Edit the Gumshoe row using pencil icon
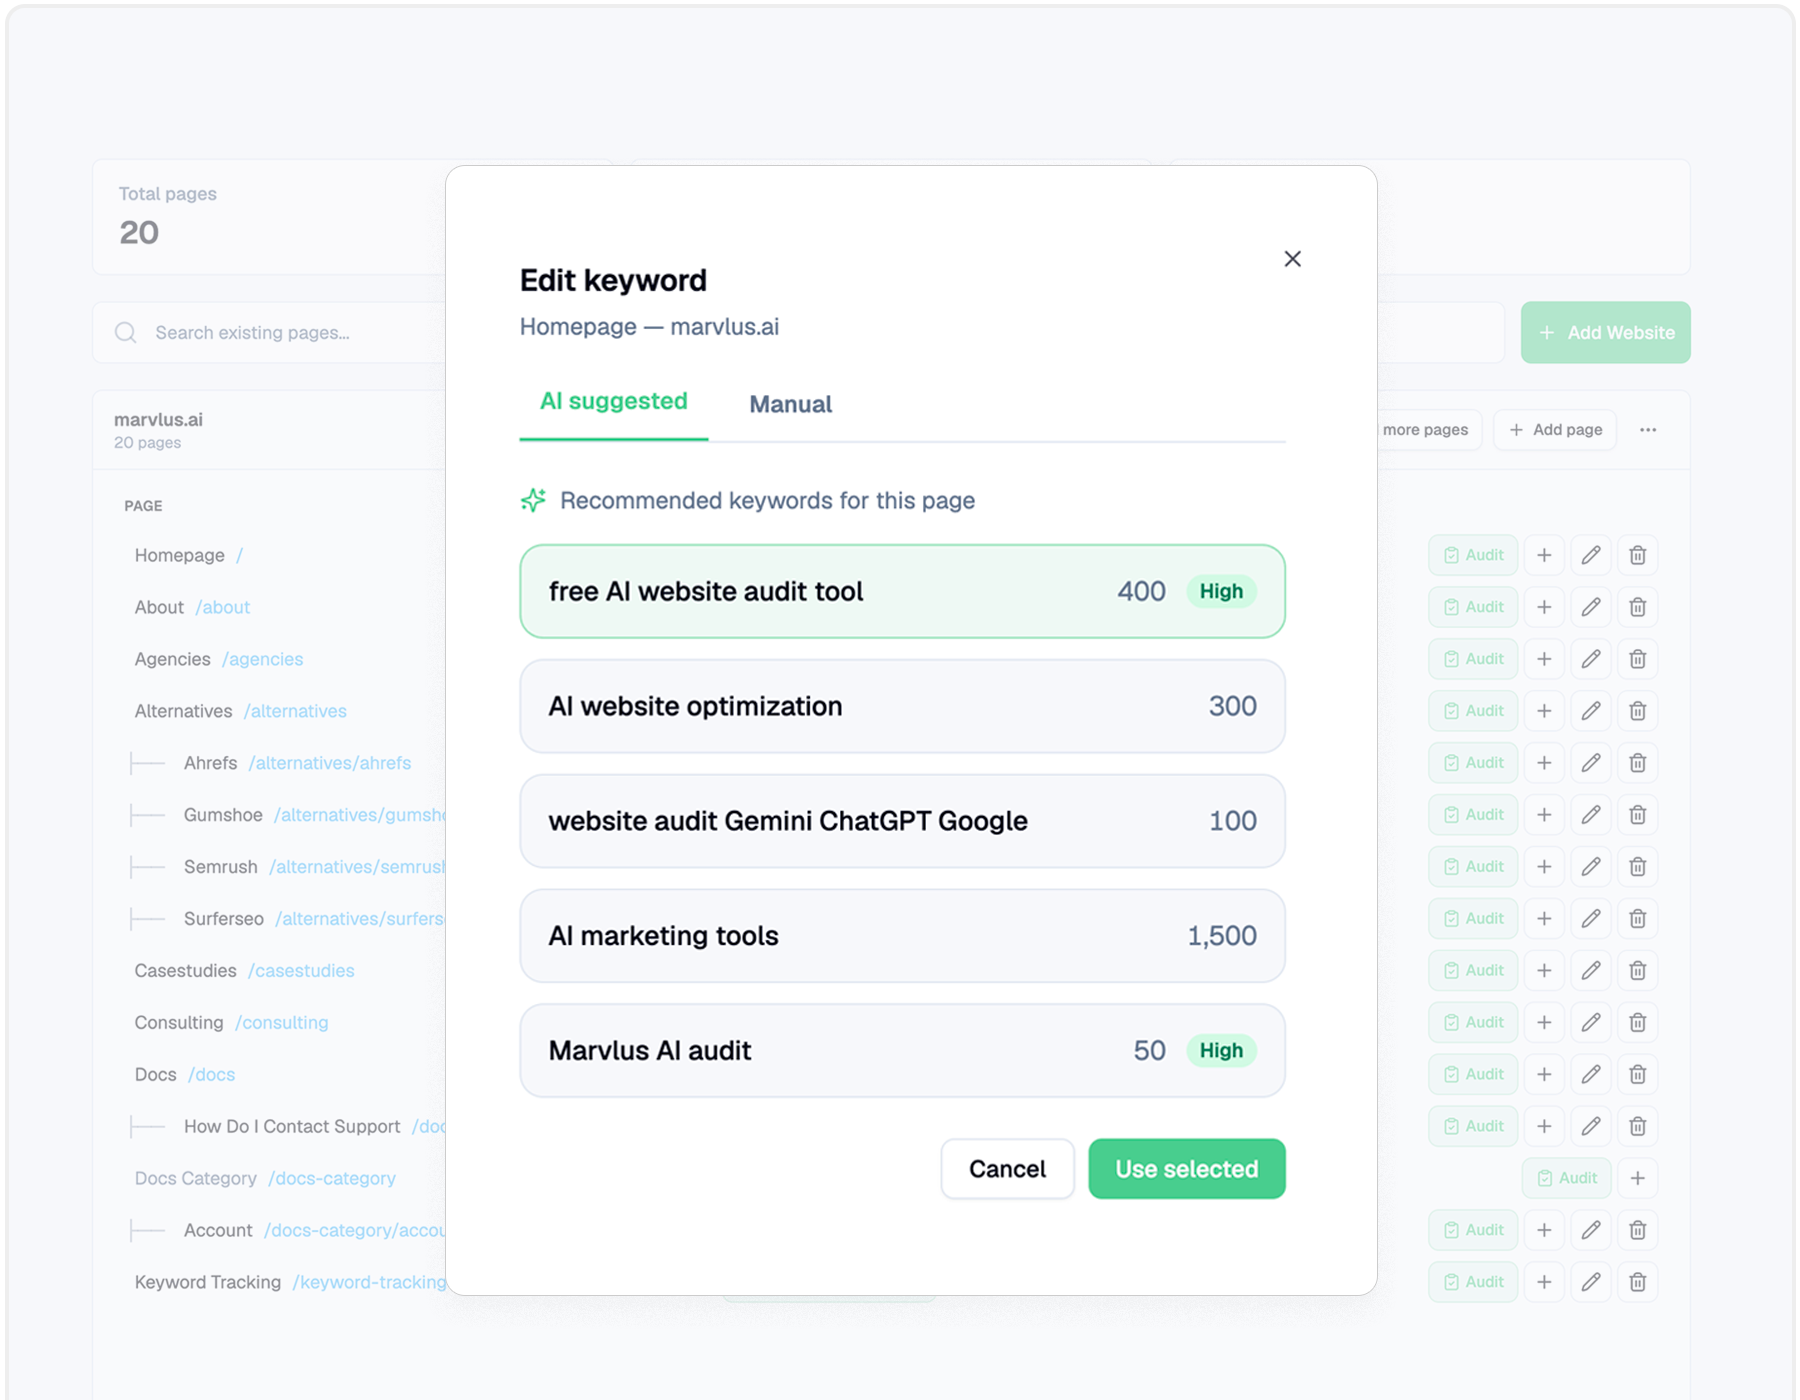The width and height of the screenshot is (1800, 1400). (x=1591, y=815)
